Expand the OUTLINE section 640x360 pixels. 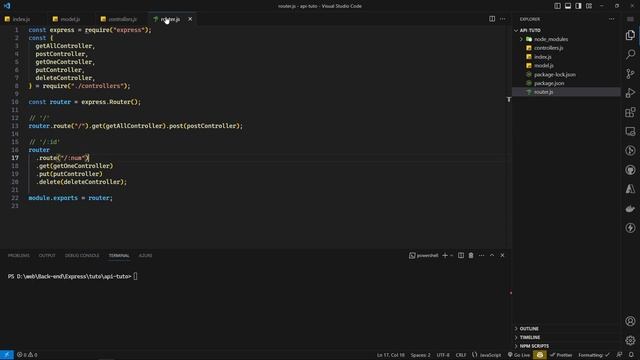pyautogui.click(x=567, y=329)
